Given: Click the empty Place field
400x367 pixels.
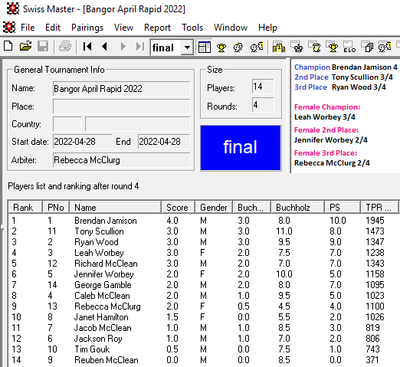Looking at the screenshot, I should coord(122,107).
